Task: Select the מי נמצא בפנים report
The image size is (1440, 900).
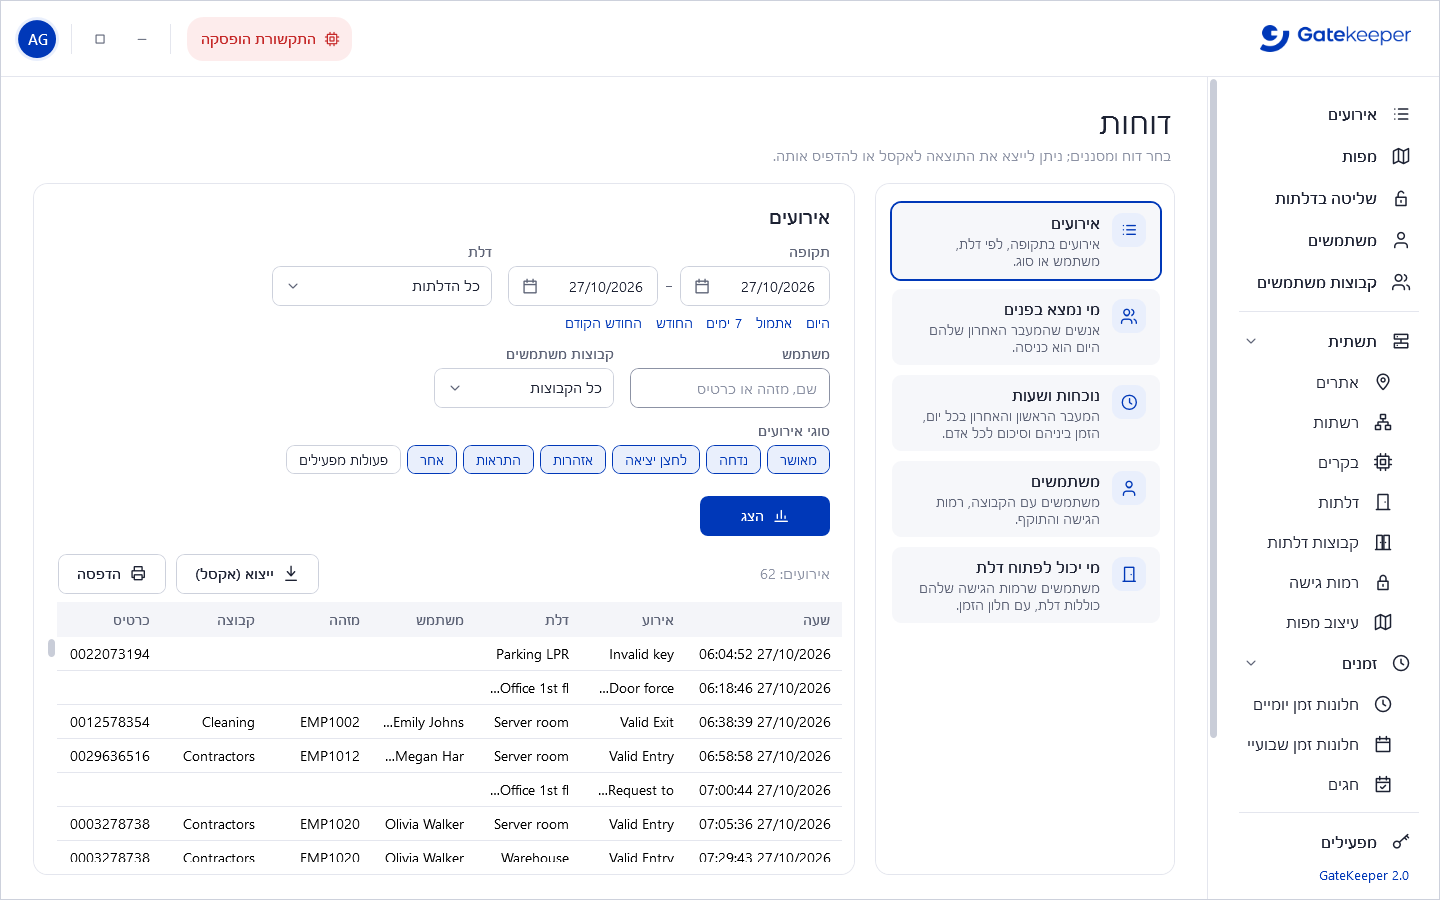Action: pos(1026,327)
